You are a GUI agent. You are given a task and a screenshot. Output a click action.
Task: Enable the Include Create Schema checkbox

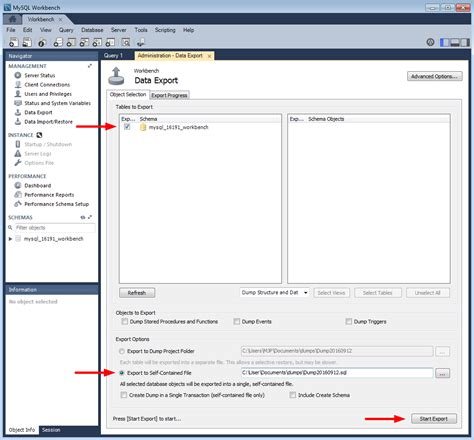[293, 395]
